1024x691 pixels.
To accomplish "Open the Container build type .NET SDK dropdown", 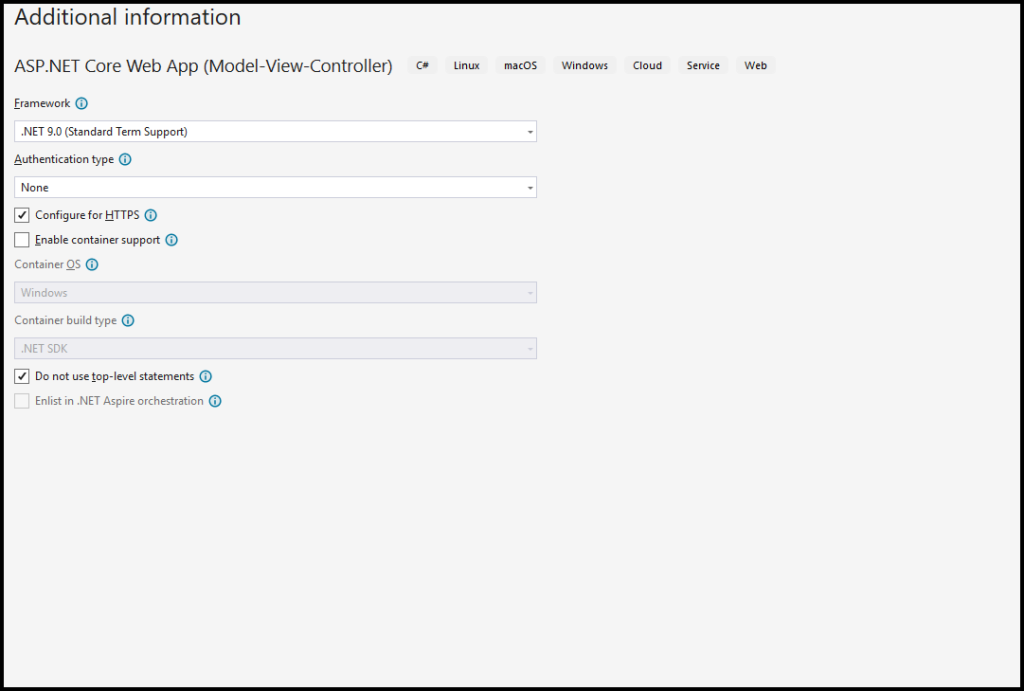I will [275, 349].
